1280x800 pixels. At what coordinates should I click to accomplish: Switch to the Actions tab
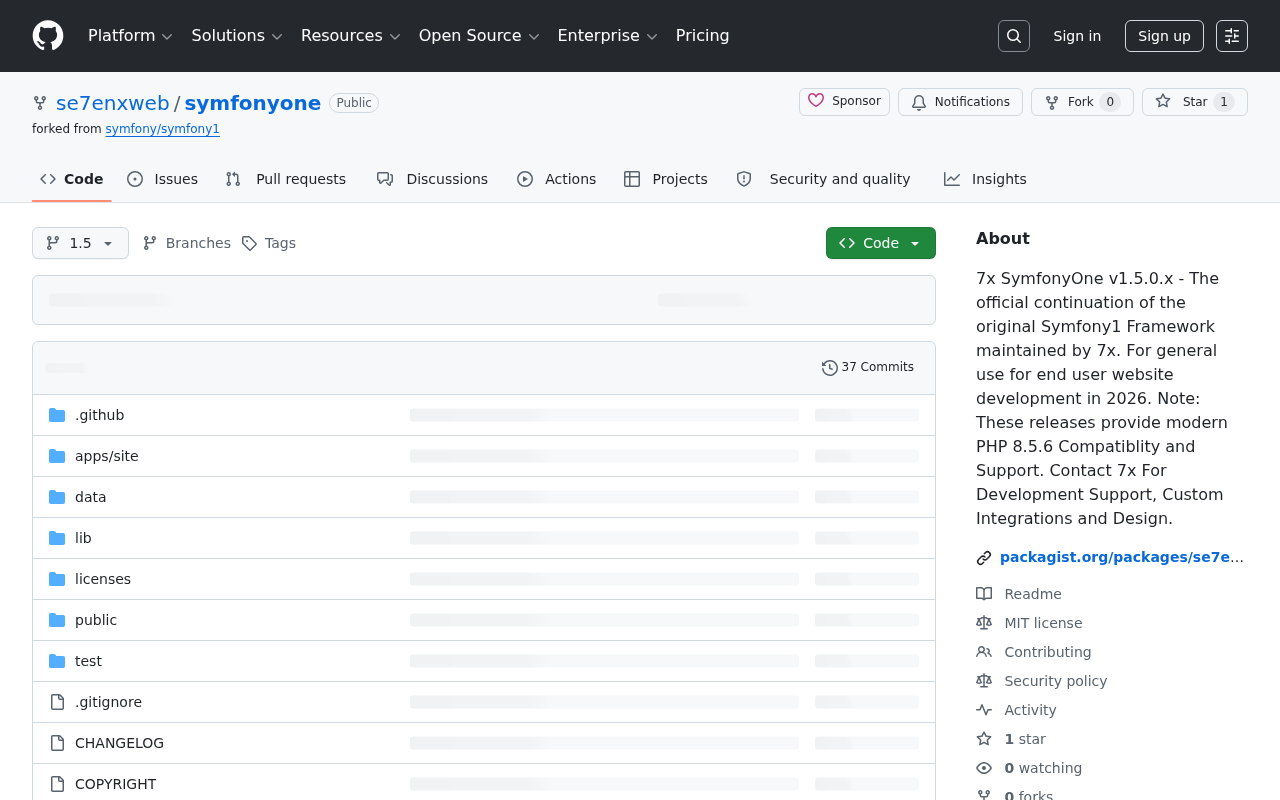point(556,179)
